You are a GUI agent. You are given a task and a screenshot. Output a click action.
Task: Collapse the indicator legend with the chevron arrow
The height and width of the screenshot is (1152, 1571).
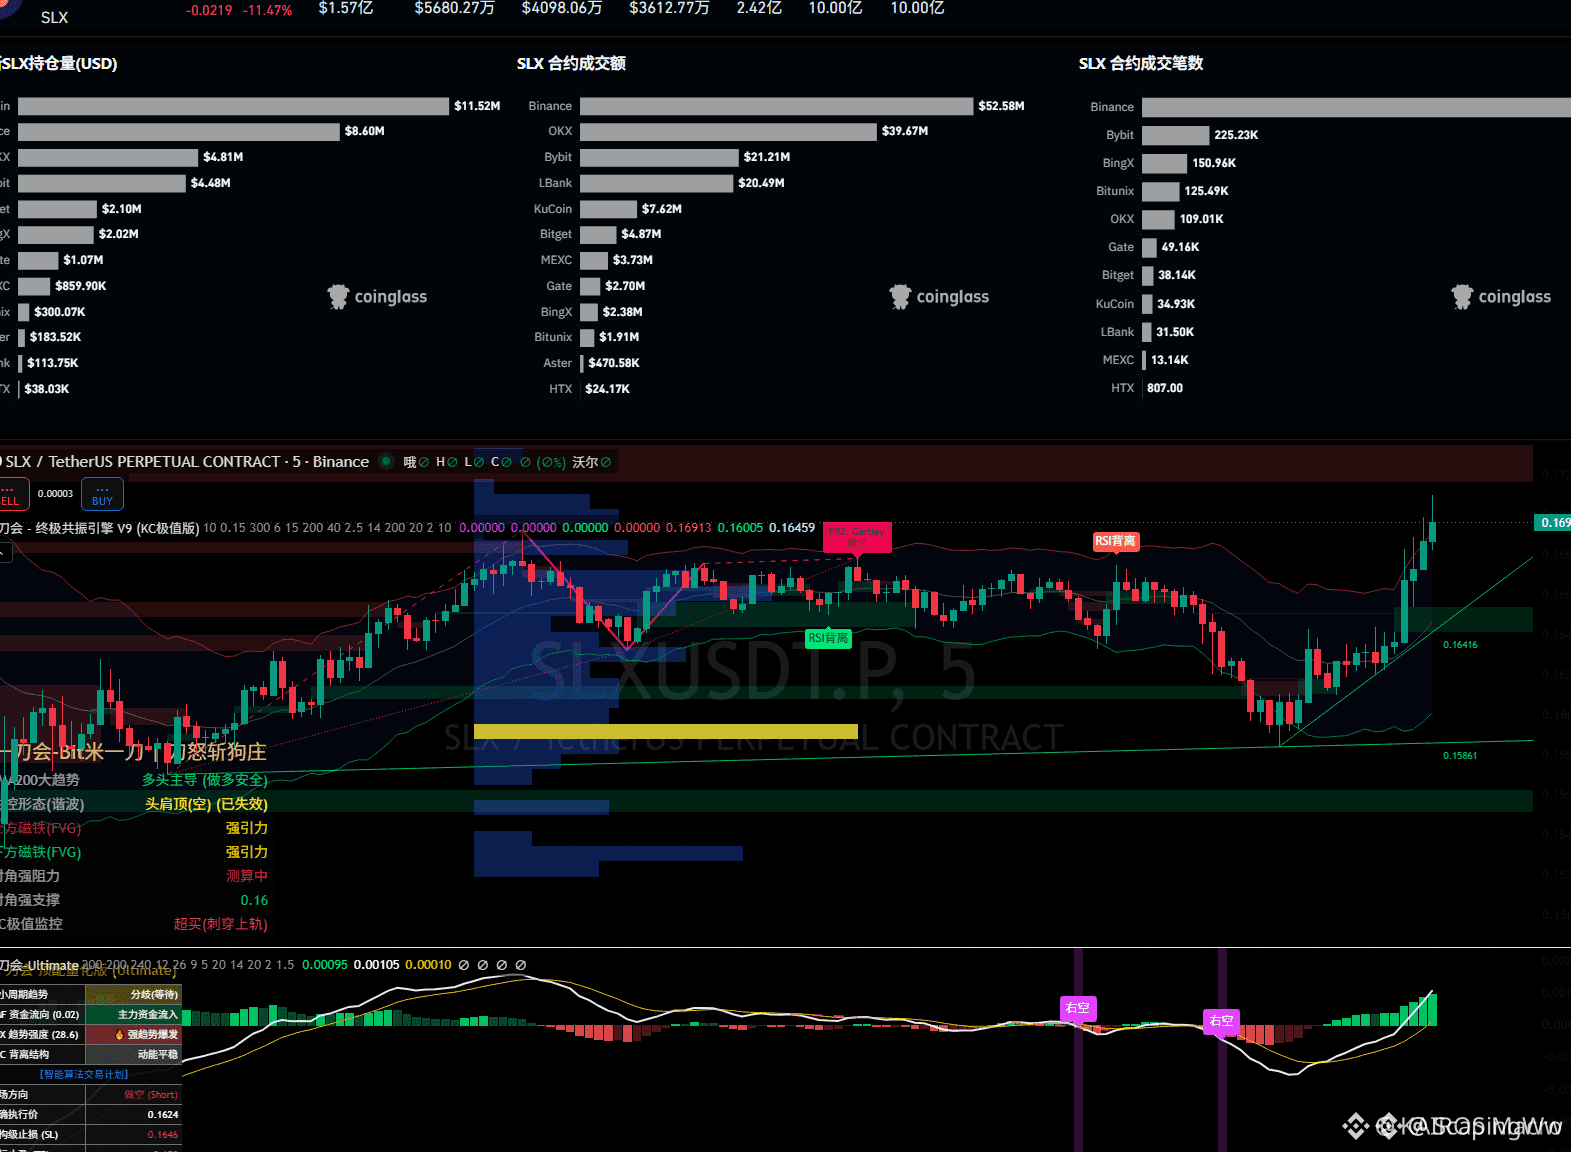[x=5, y=552]
